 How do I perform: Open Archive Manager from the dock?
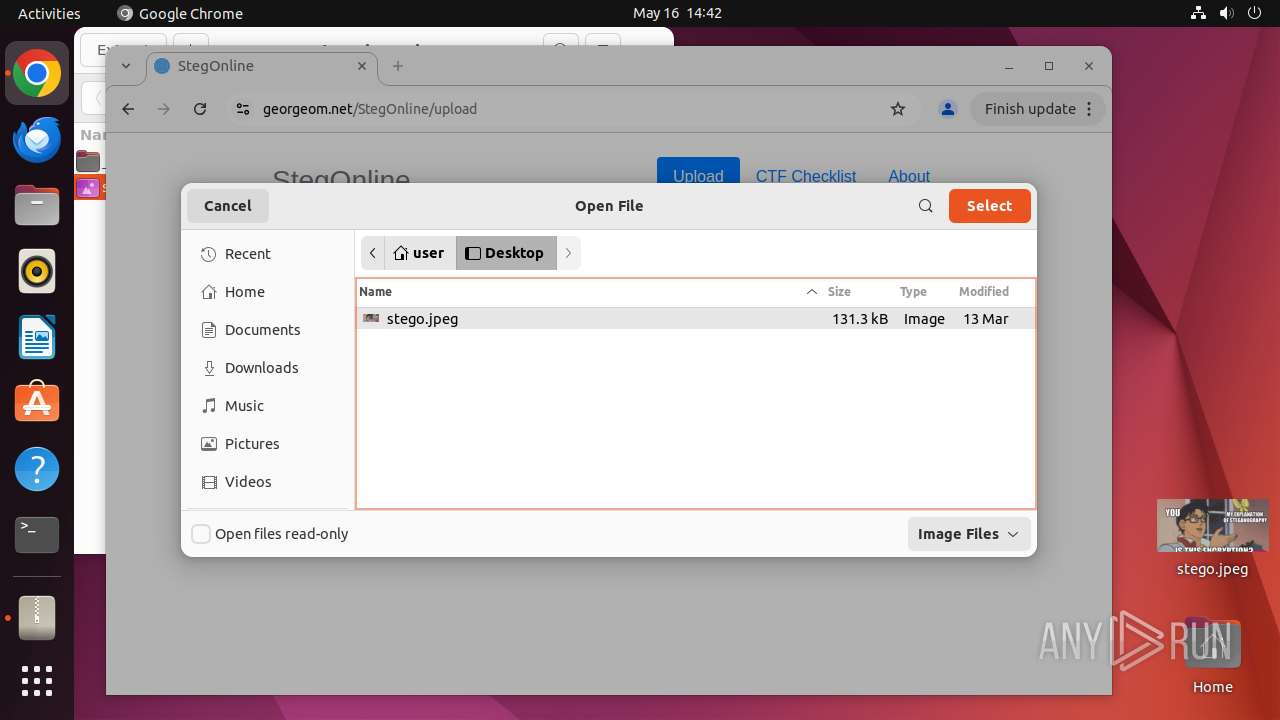pyautogui.click(x=37, y=618)
